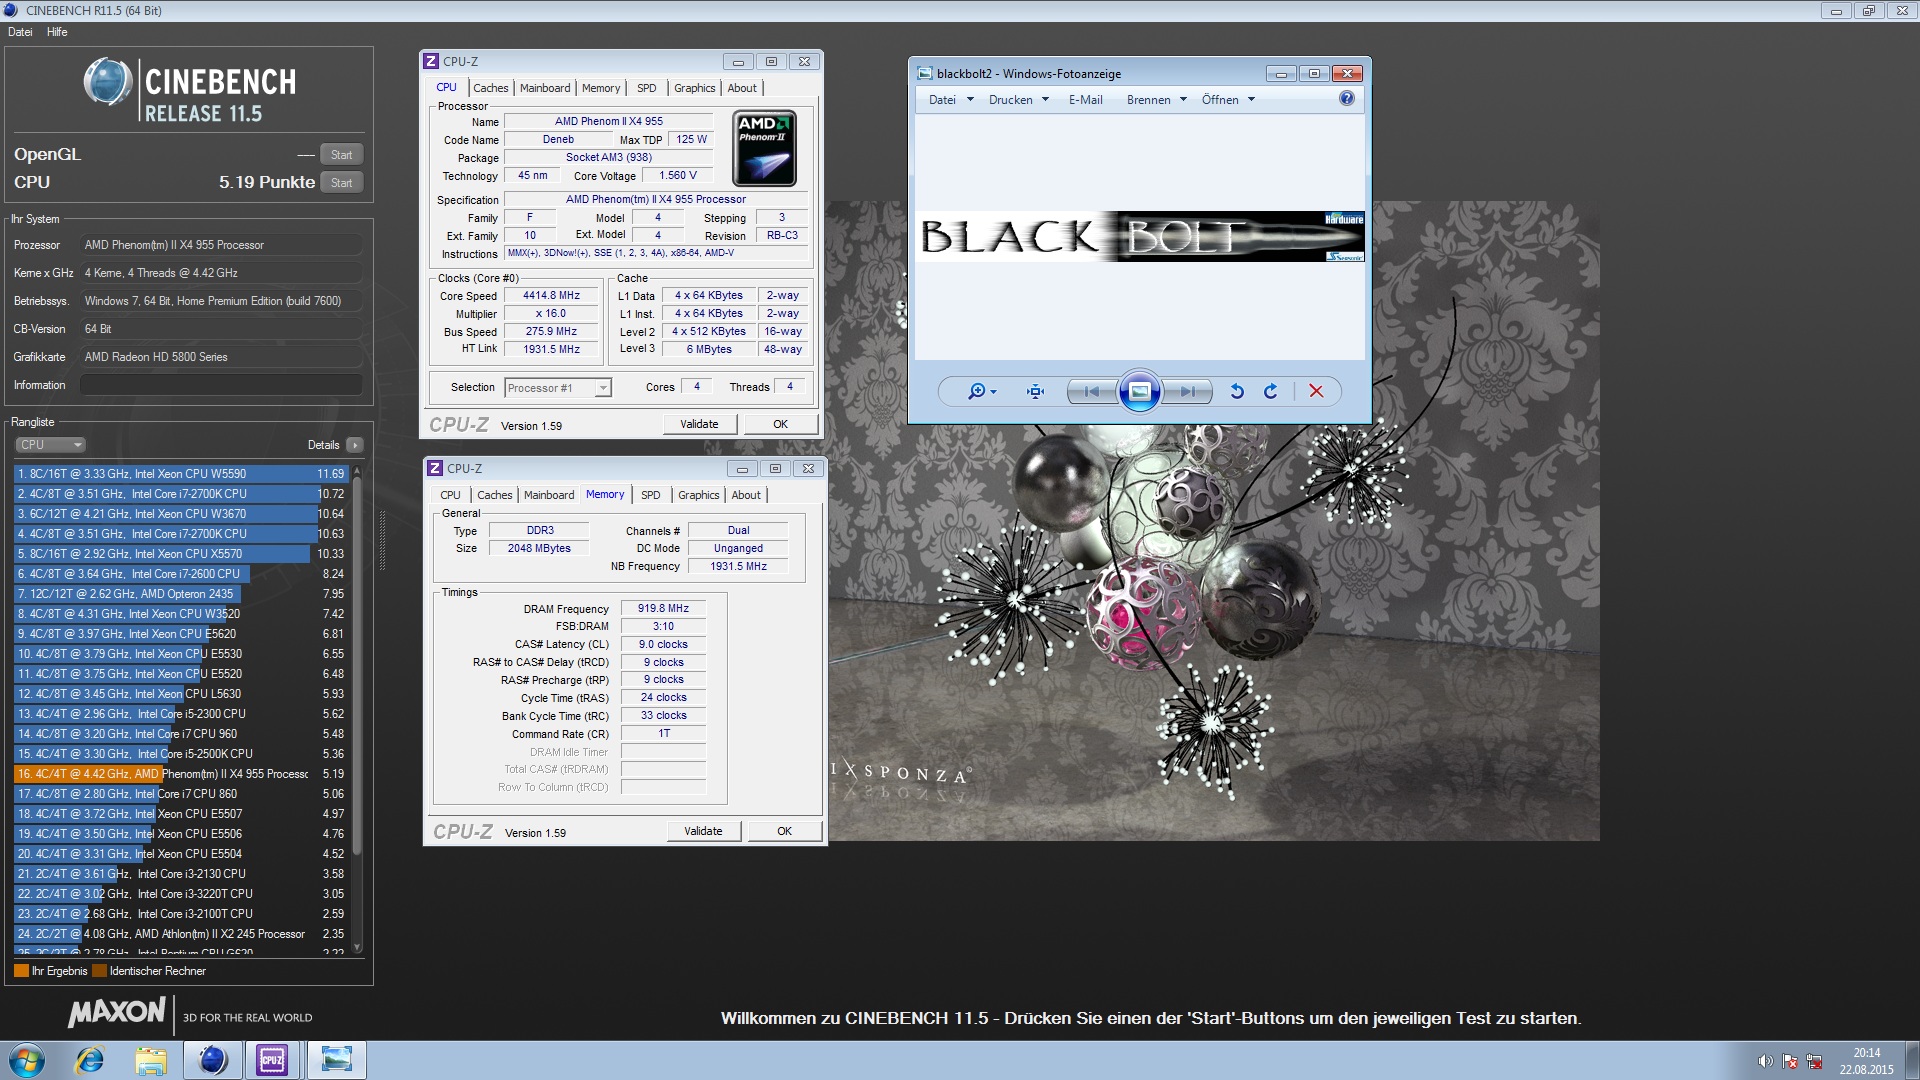The height and width of the screenshot is (1080, 1920).
Task: Open Internet Explorer from the taskbar
Action: click(x=90, y=1060)
